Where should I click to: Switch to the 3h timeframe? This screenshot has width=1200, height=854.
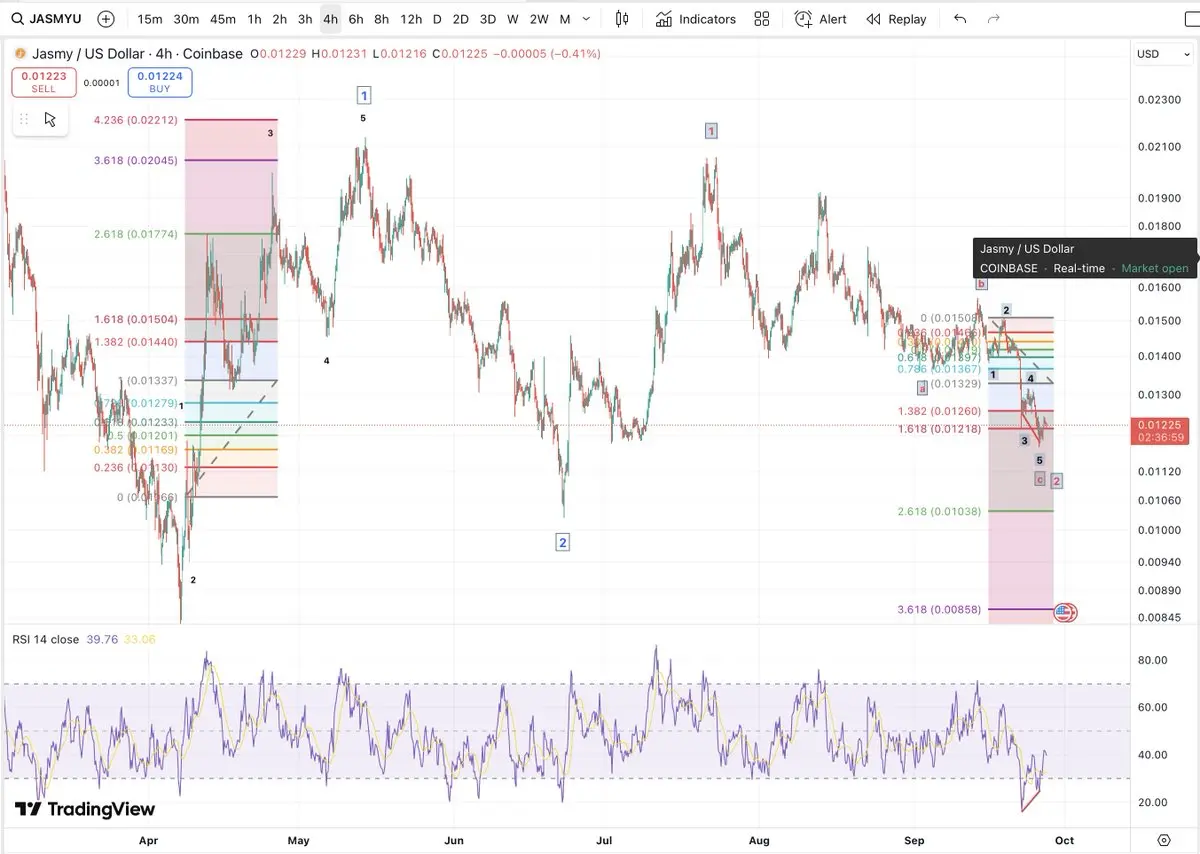coord(305,19)
